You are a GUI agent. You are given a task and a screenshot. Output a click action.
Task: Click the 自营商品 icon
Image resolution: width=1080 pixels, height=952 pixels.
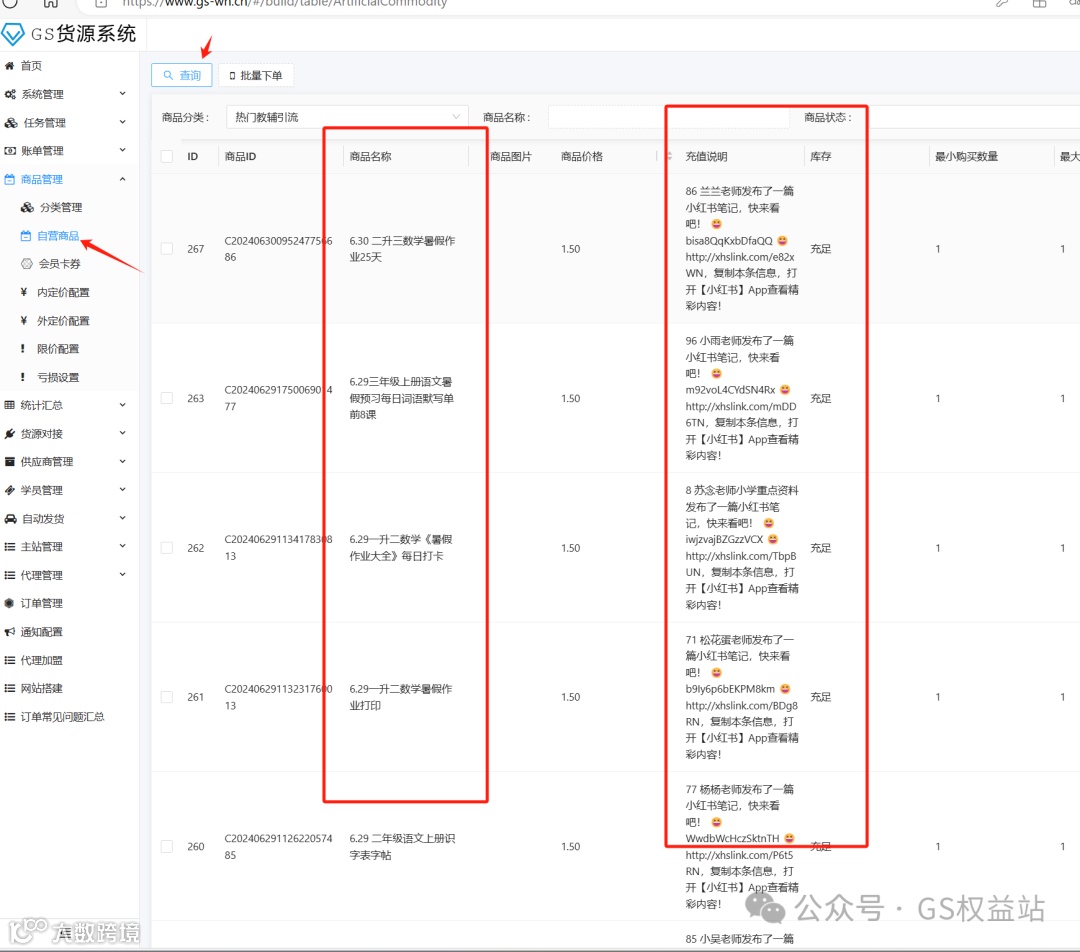(25, 236)
